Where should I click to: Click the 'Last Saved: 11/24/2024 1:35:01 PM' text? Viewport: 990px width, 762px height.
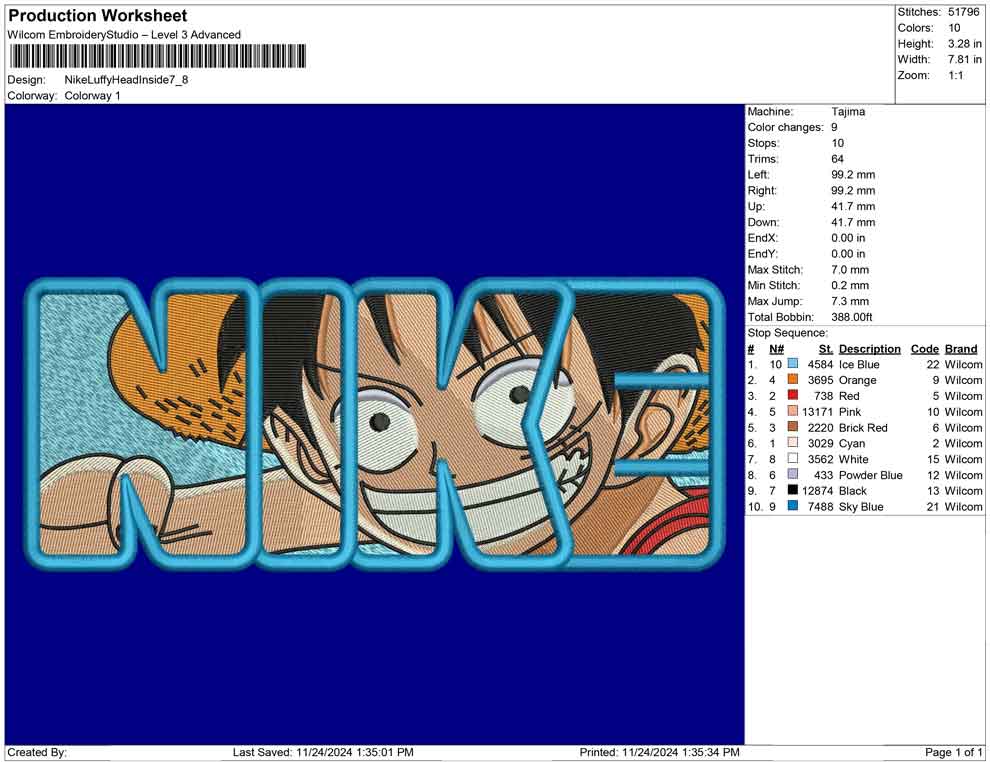pos(323,752)
